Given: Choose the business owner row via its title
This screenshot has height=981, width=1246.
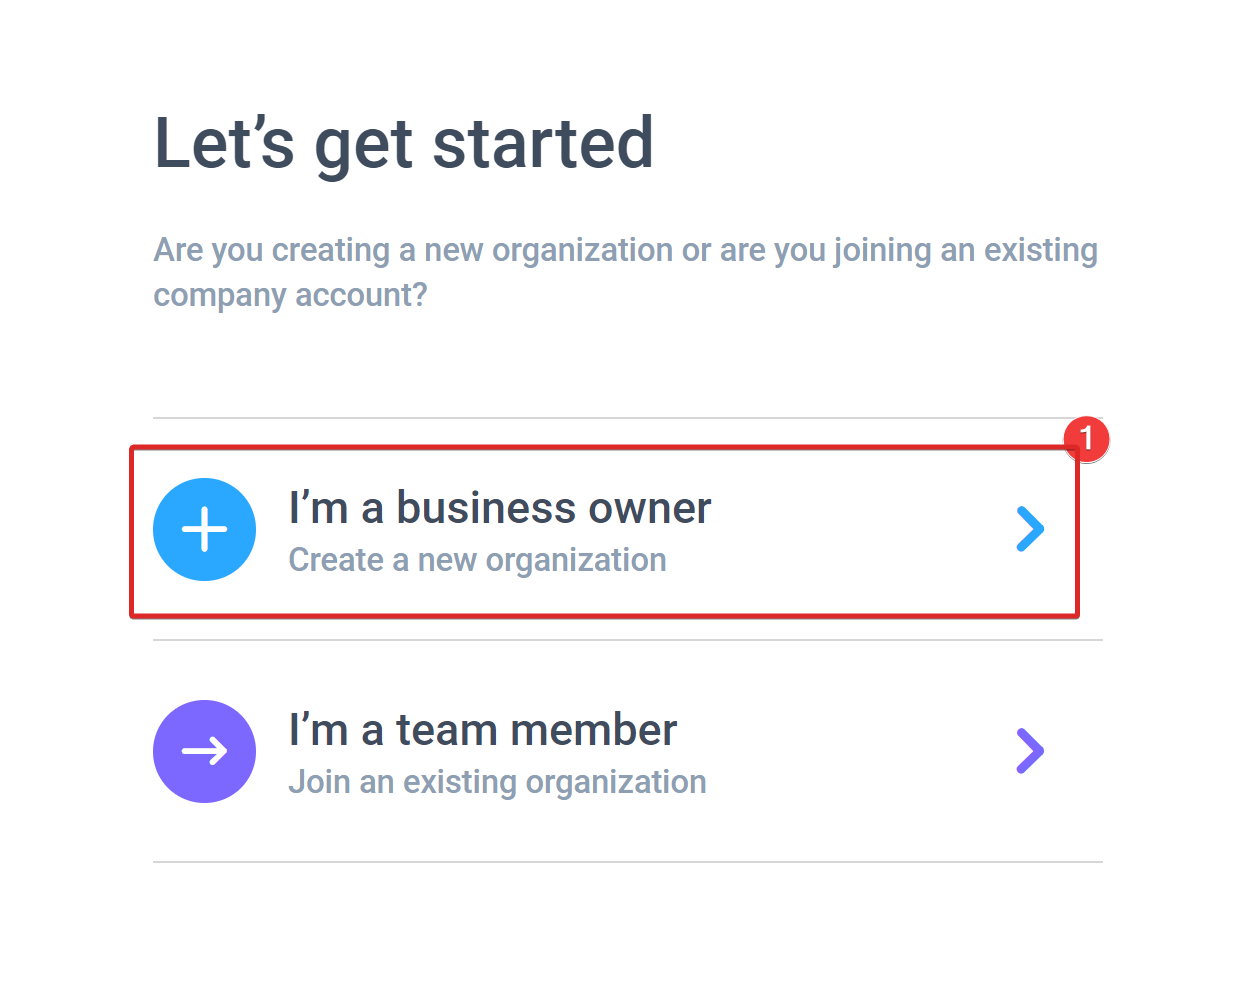Looking at the screenshot, I should coord(500,508).
